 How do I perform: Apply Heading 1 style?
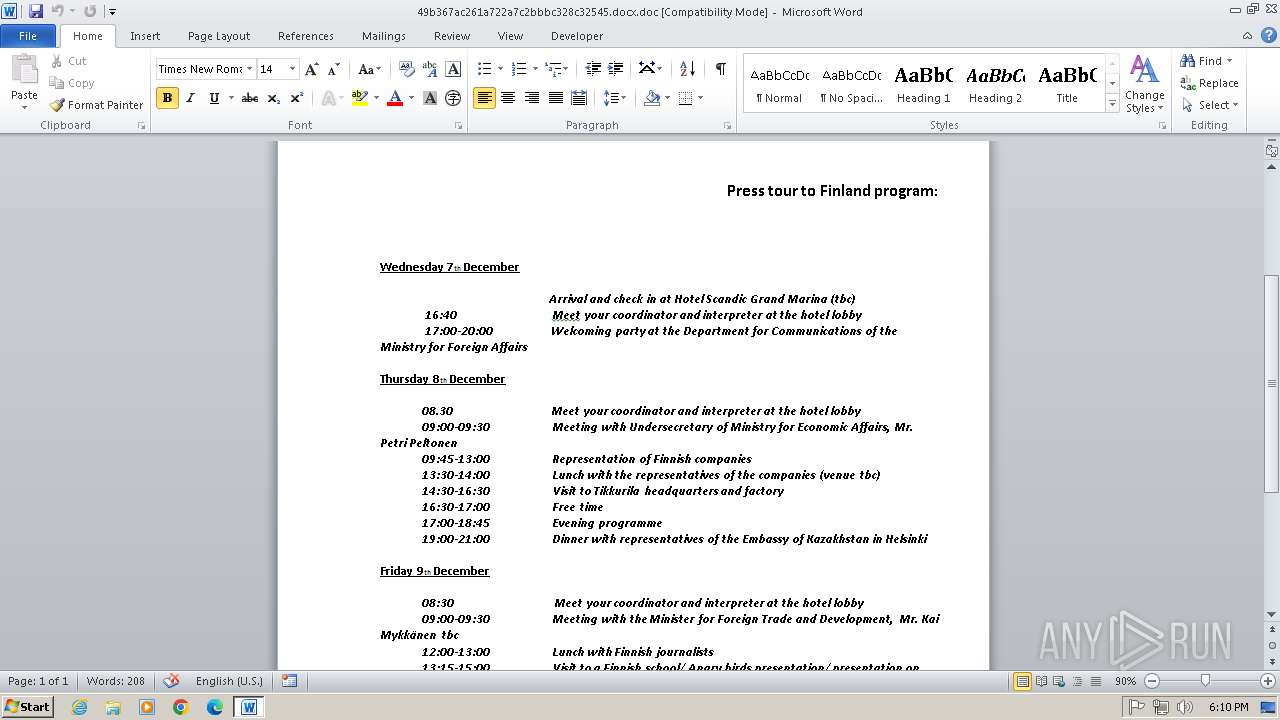point(923,84)
